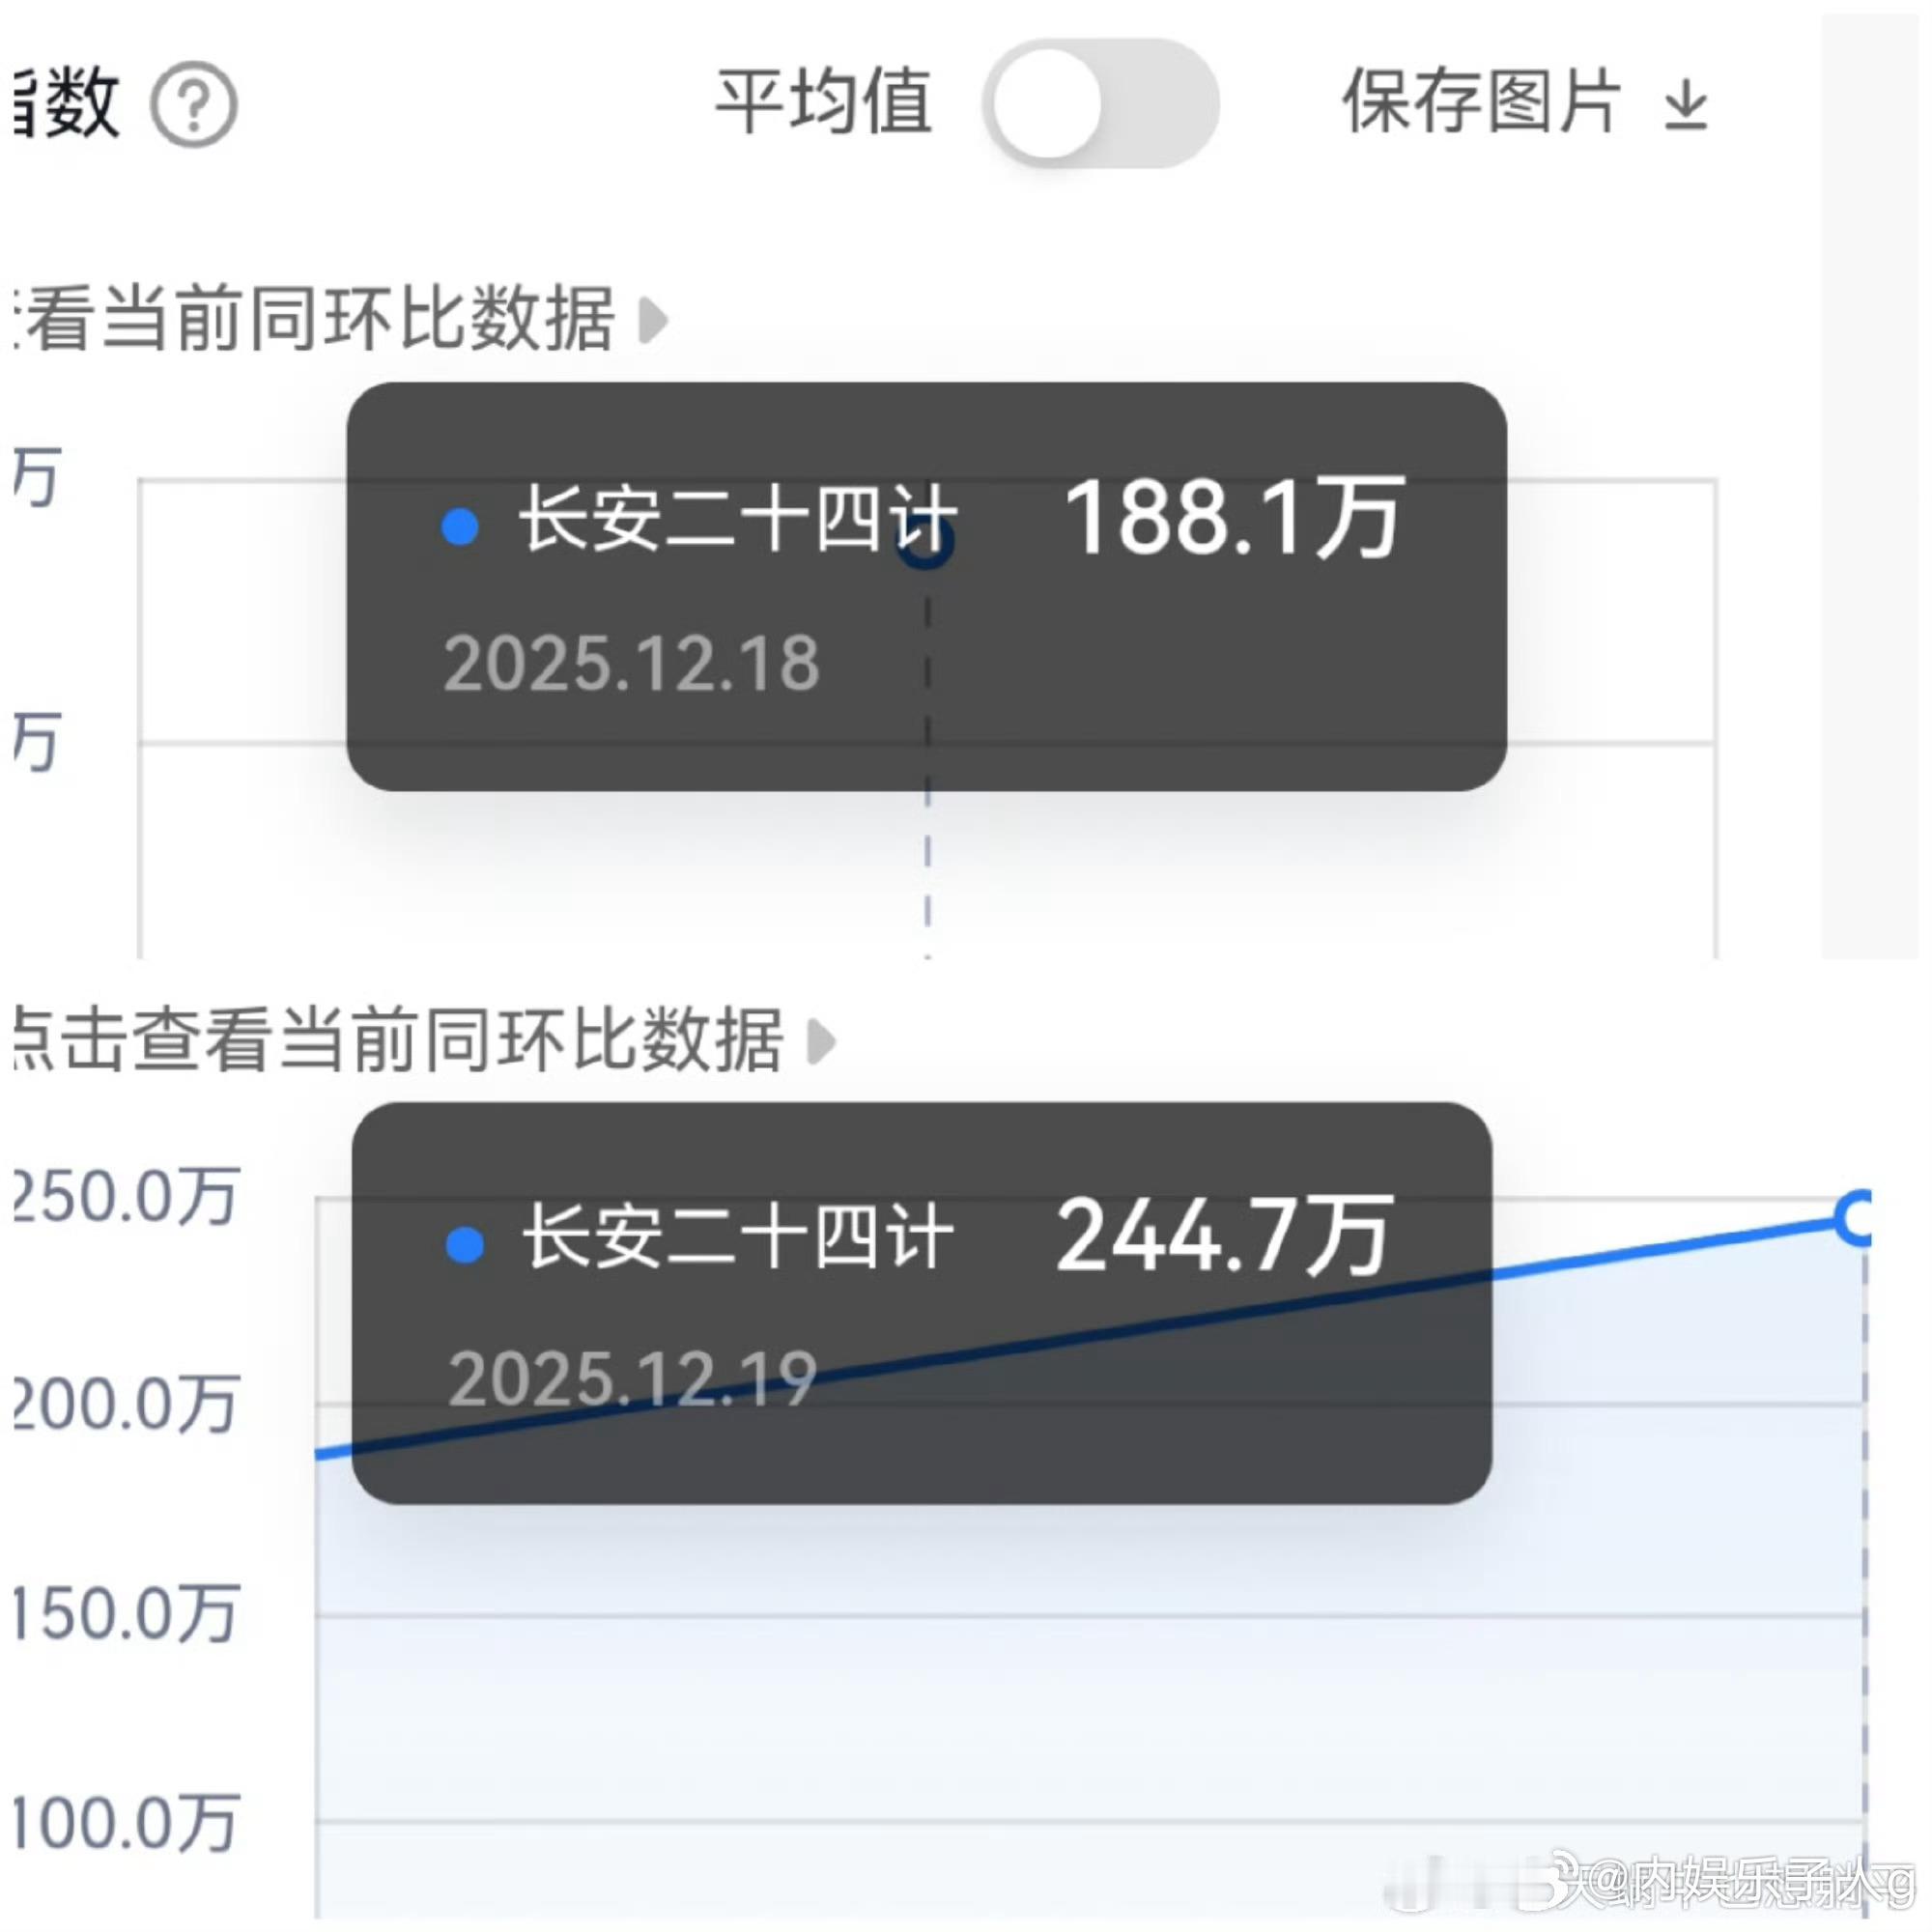Click the download arrow icon
The image size is (1932, 1932).
point(1685,106)
